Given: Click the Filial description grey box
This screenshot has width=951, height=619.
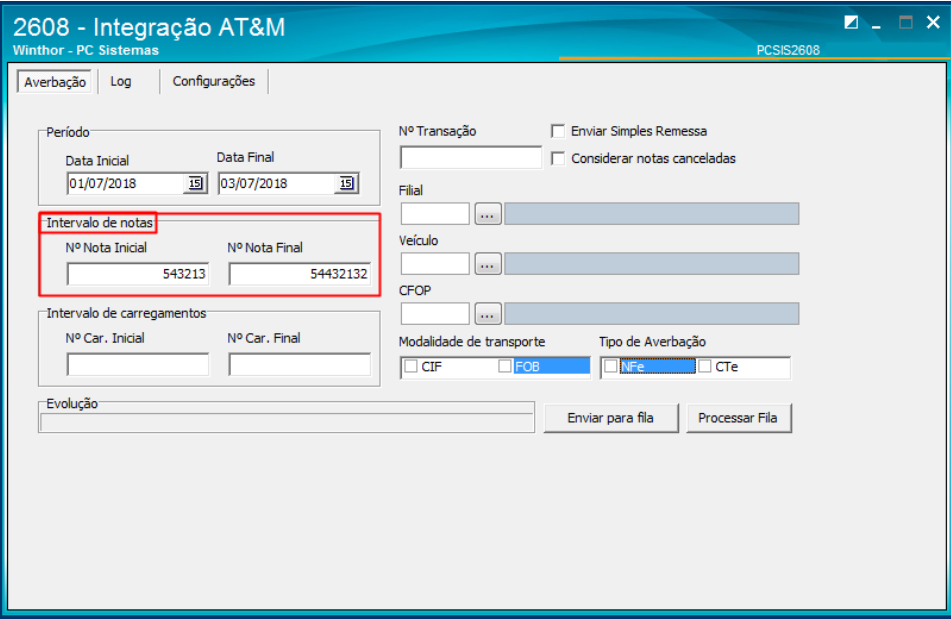Looking at the screenshot, I should [651, 214].
